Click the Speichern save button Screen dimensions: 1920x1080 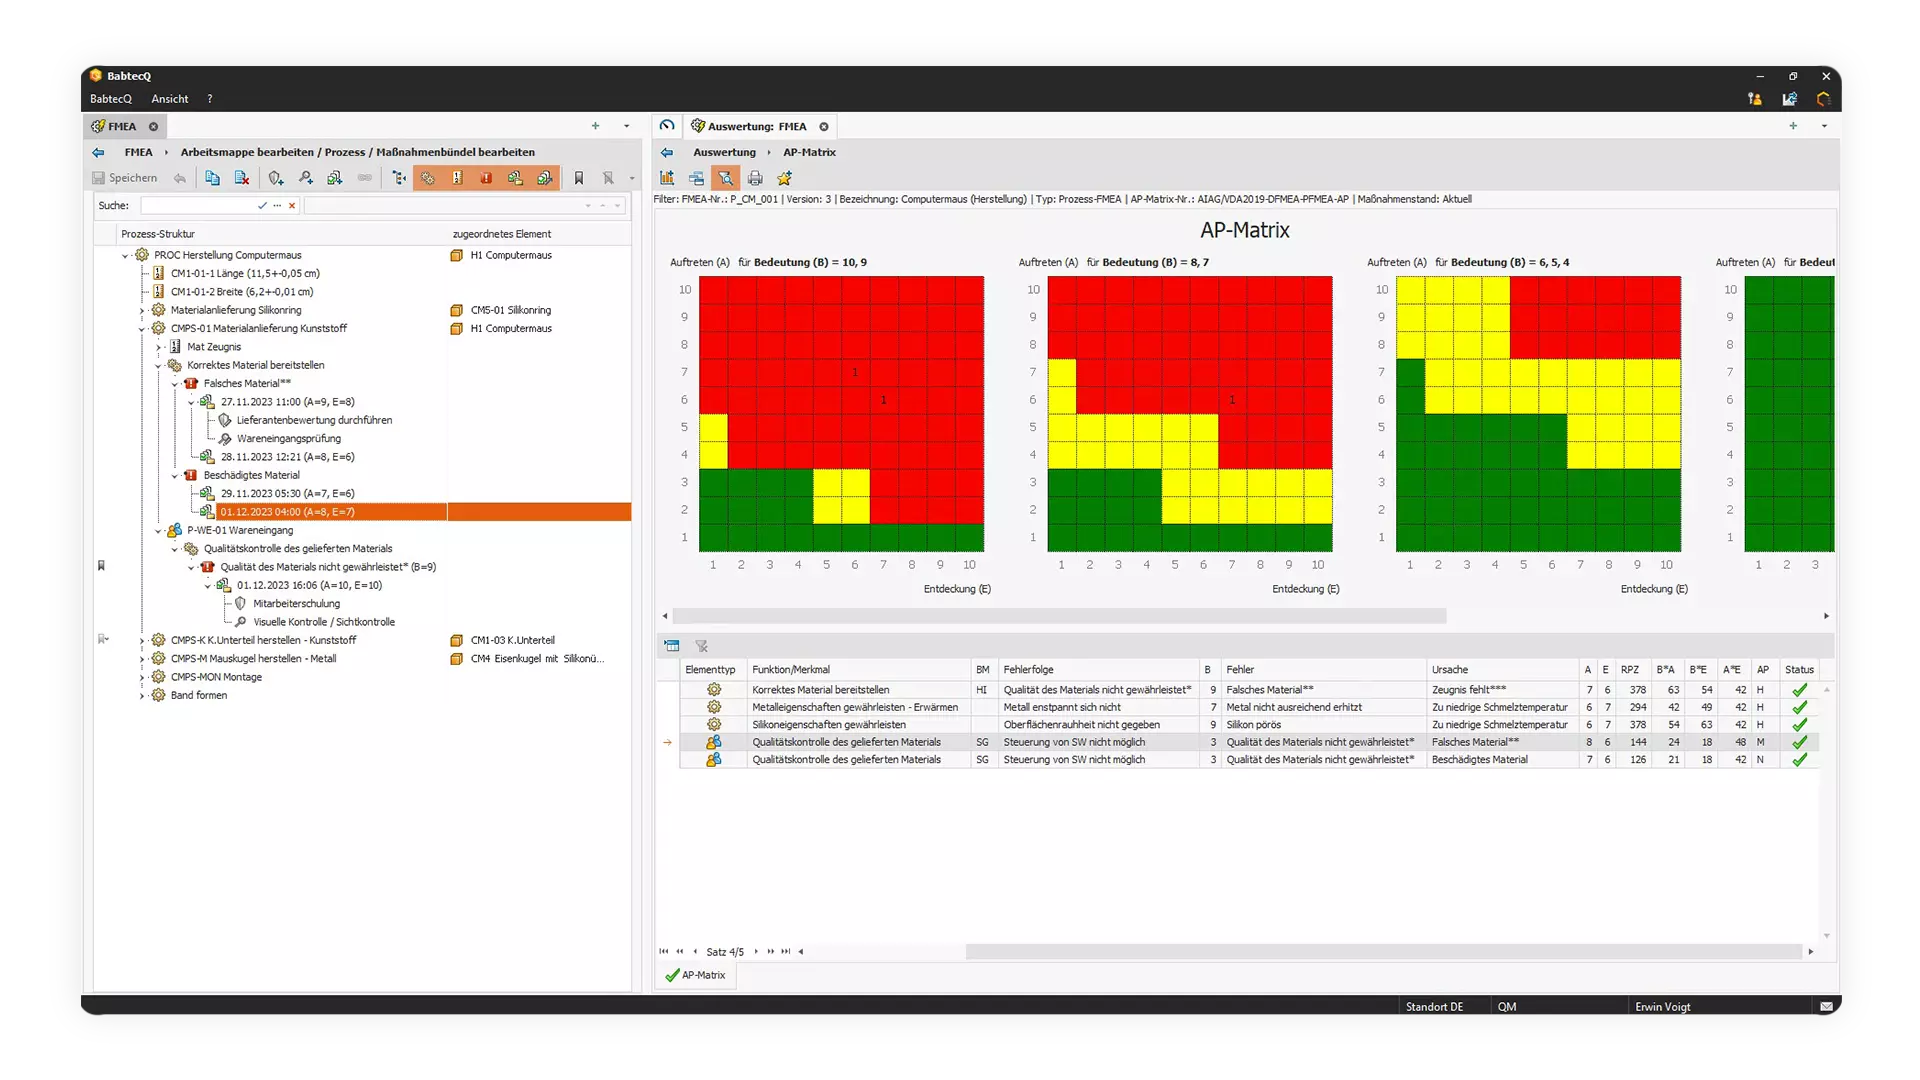pyautogui.click(x=125, y=178)
